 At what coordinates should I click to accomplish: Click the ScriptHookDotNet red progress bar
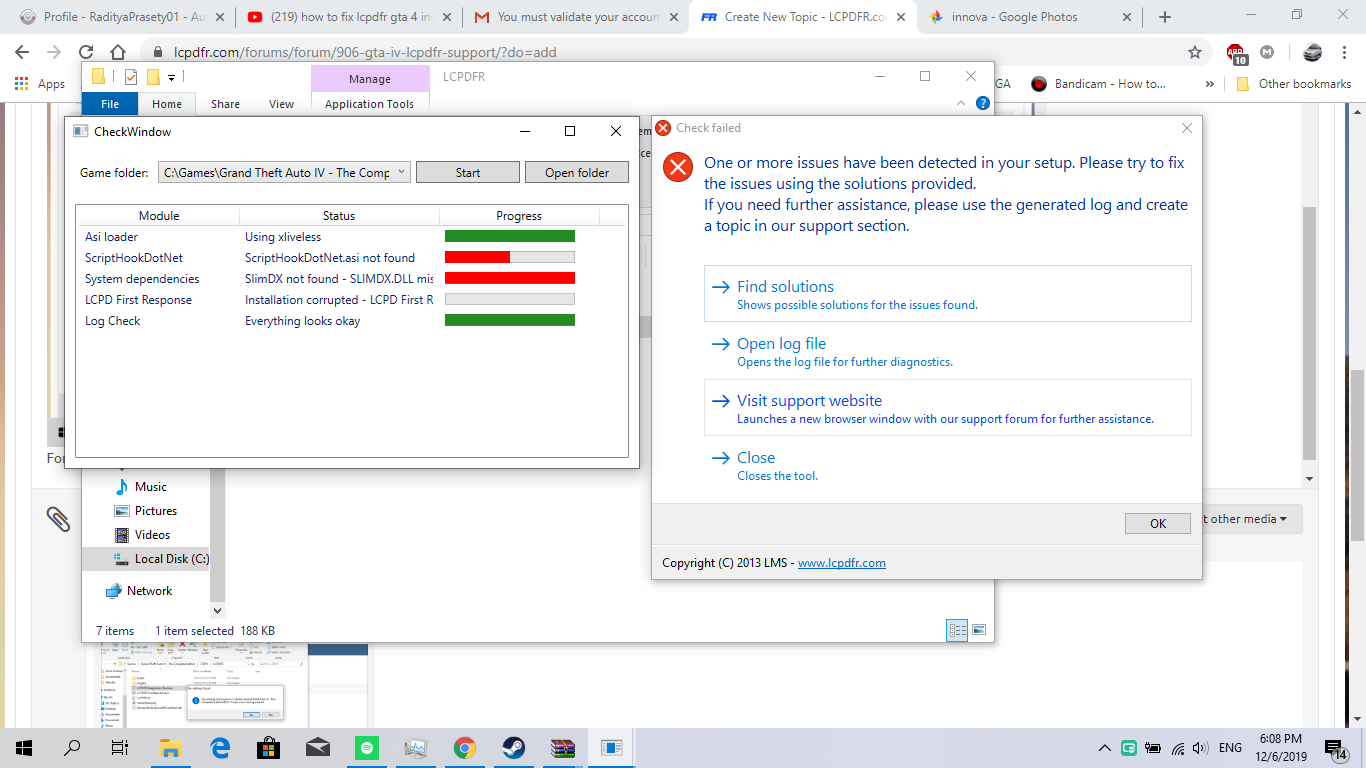pyautogui.click(x=510, y=258)
